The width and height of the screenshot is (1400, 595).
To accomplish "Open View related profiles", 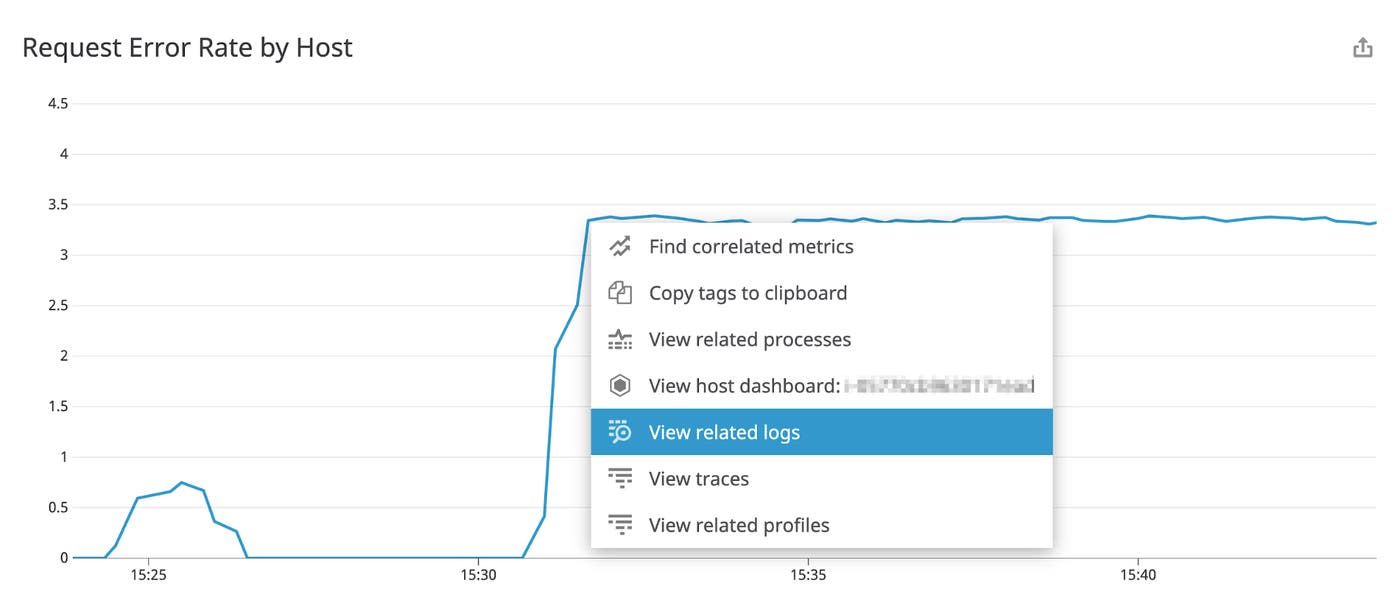I will pos(739,524).
